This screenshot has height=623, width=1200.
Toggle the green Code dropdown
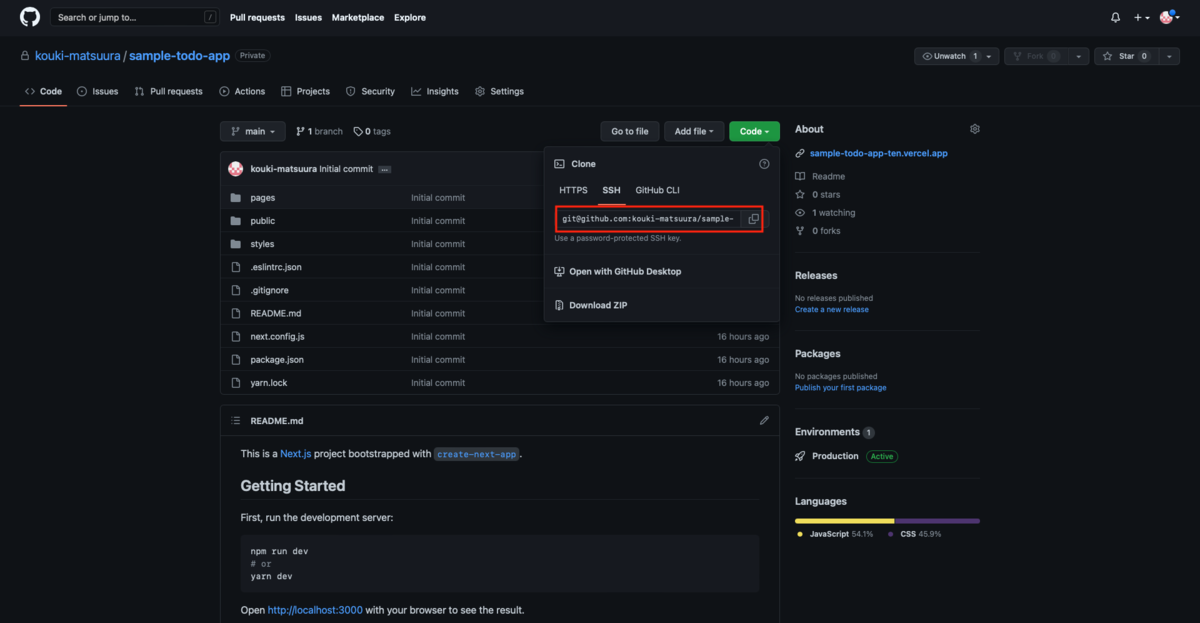point(754,131)
